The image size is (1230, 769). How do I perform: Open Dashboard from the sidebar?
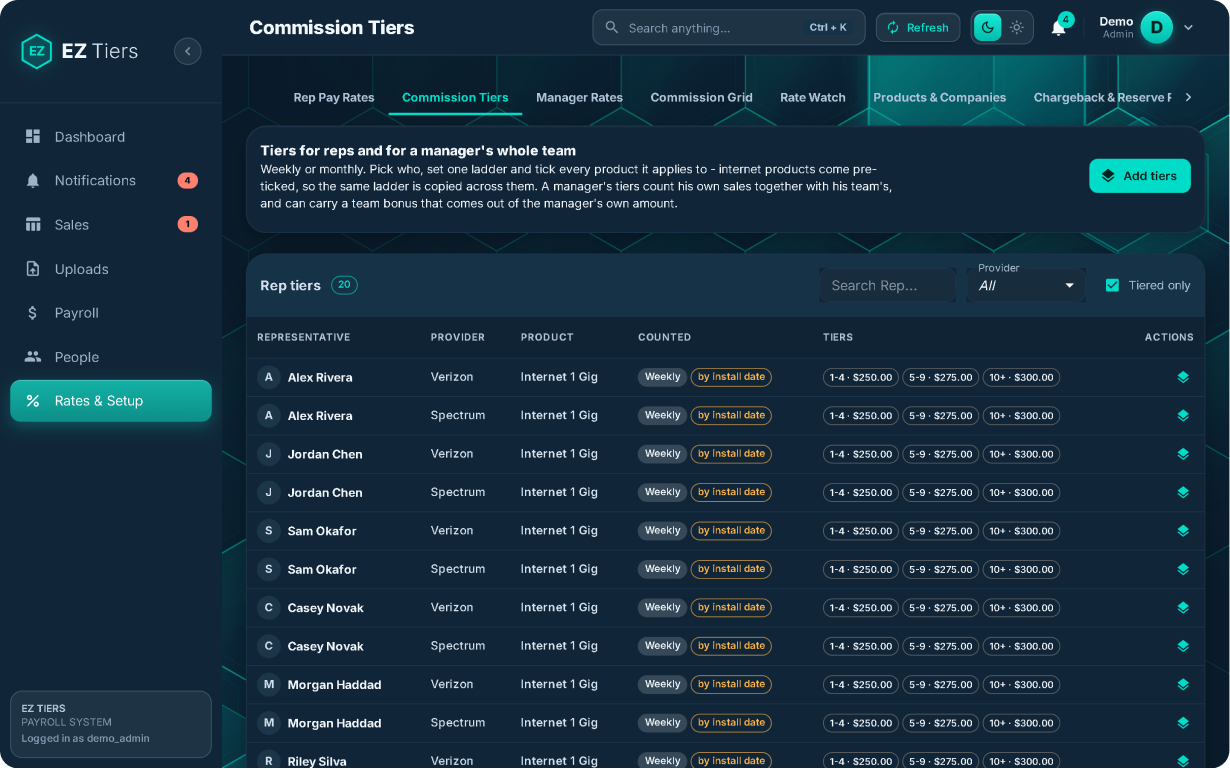tap(111, 137)
